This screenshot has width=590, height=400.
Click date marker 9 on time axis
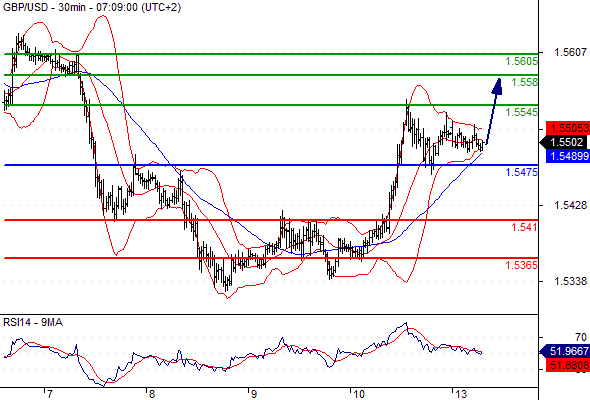[253, 394]
